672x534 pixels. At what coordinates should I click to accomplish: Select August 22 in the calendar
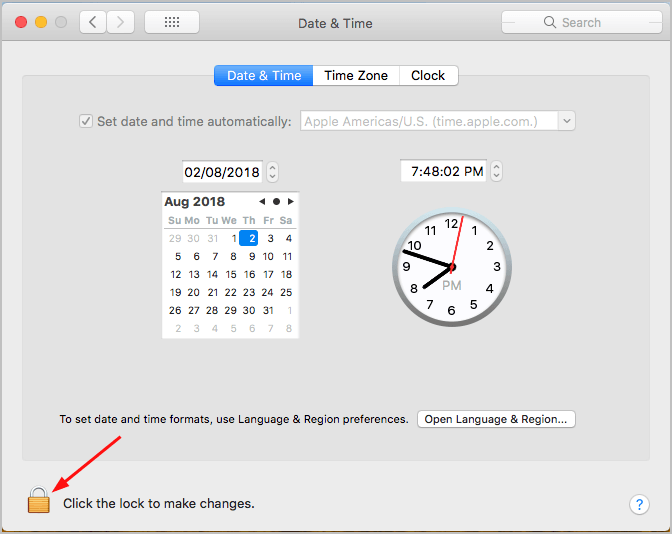point(231,292)
